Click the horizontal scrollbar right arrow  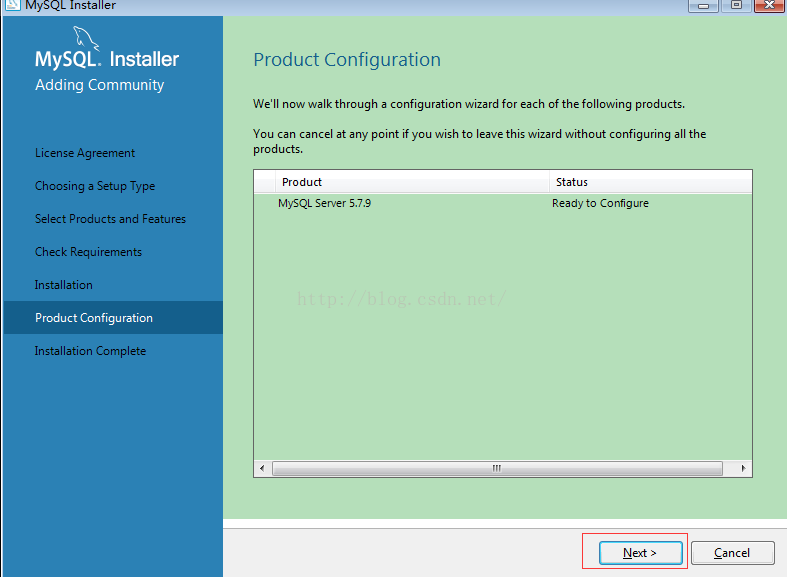click(x=743, y=468)
